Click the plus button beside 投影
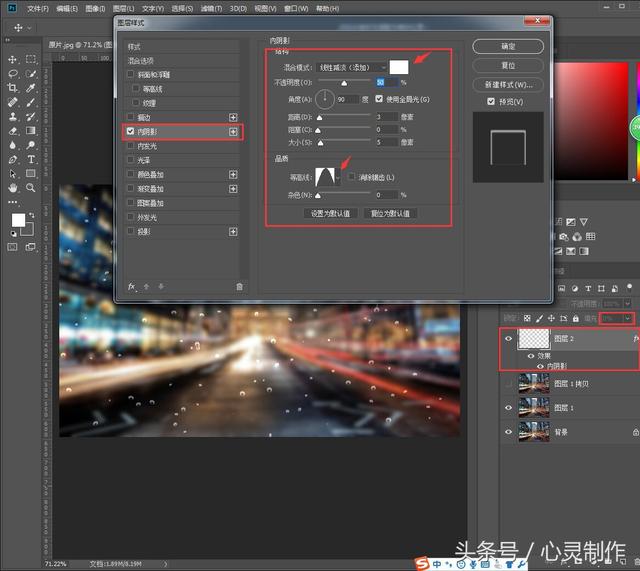This screenshot has height=571, width=640. tap(233, 232)
